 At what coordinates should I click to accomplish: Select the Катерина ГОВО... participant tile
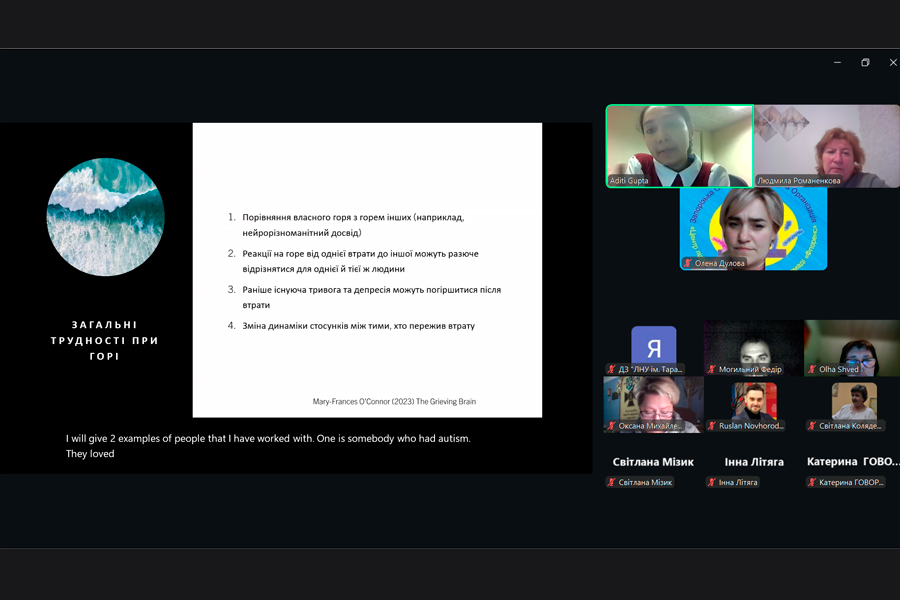point(852,462)
